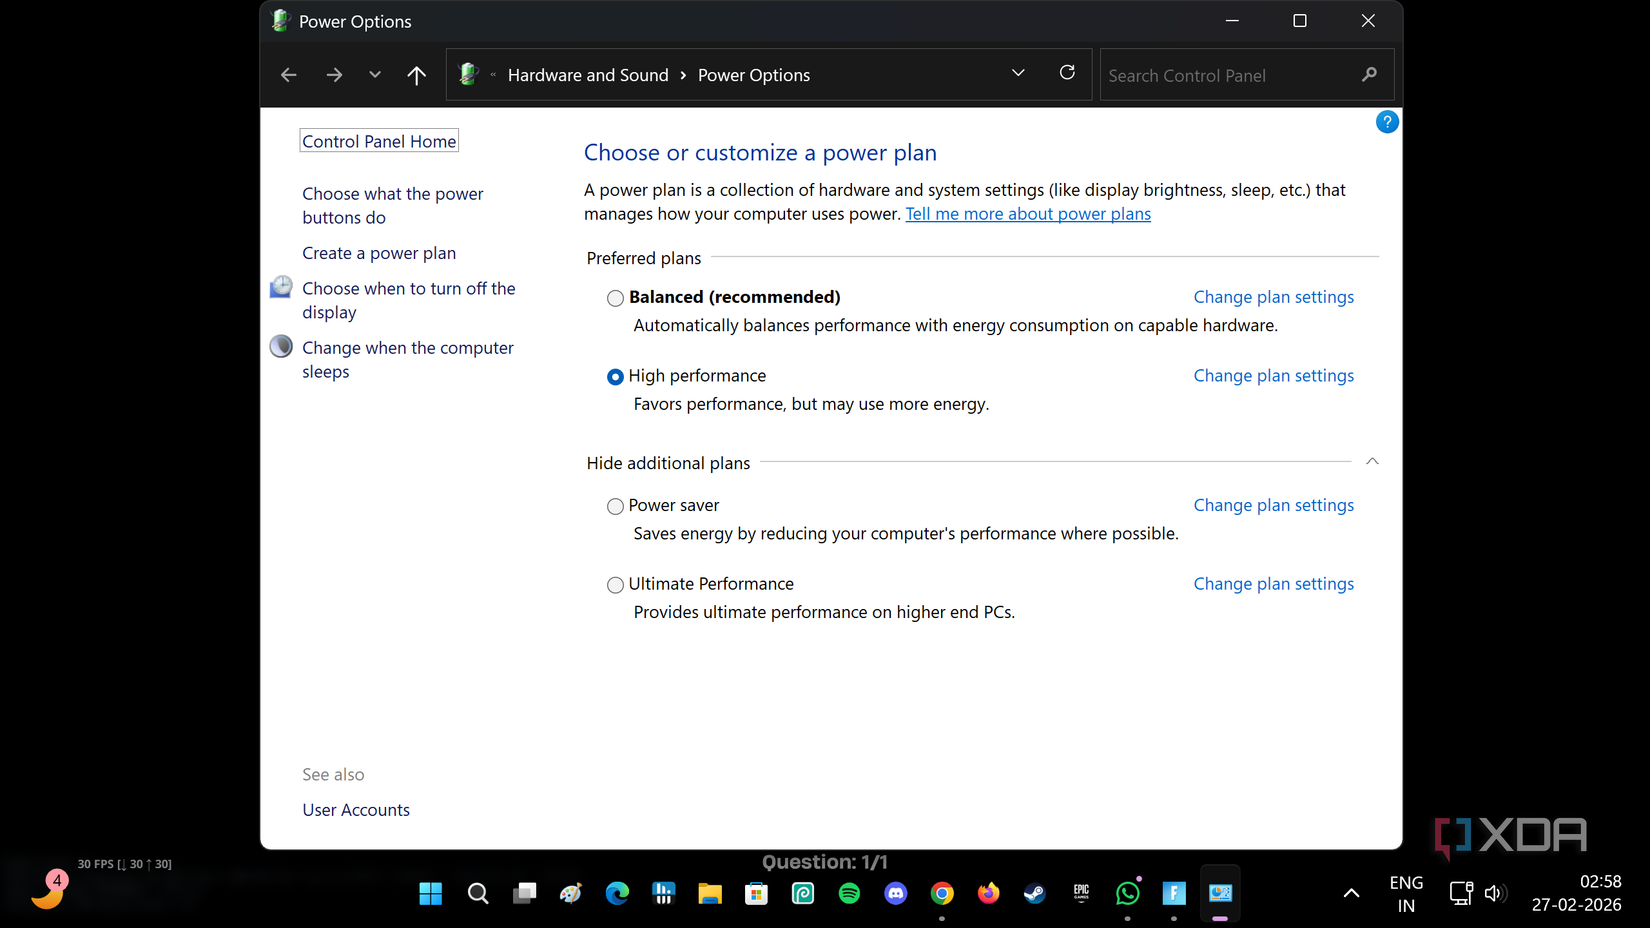Open File Explorer from the taskbar
The height and width of the screenshot is (928, 1650).
710,893
